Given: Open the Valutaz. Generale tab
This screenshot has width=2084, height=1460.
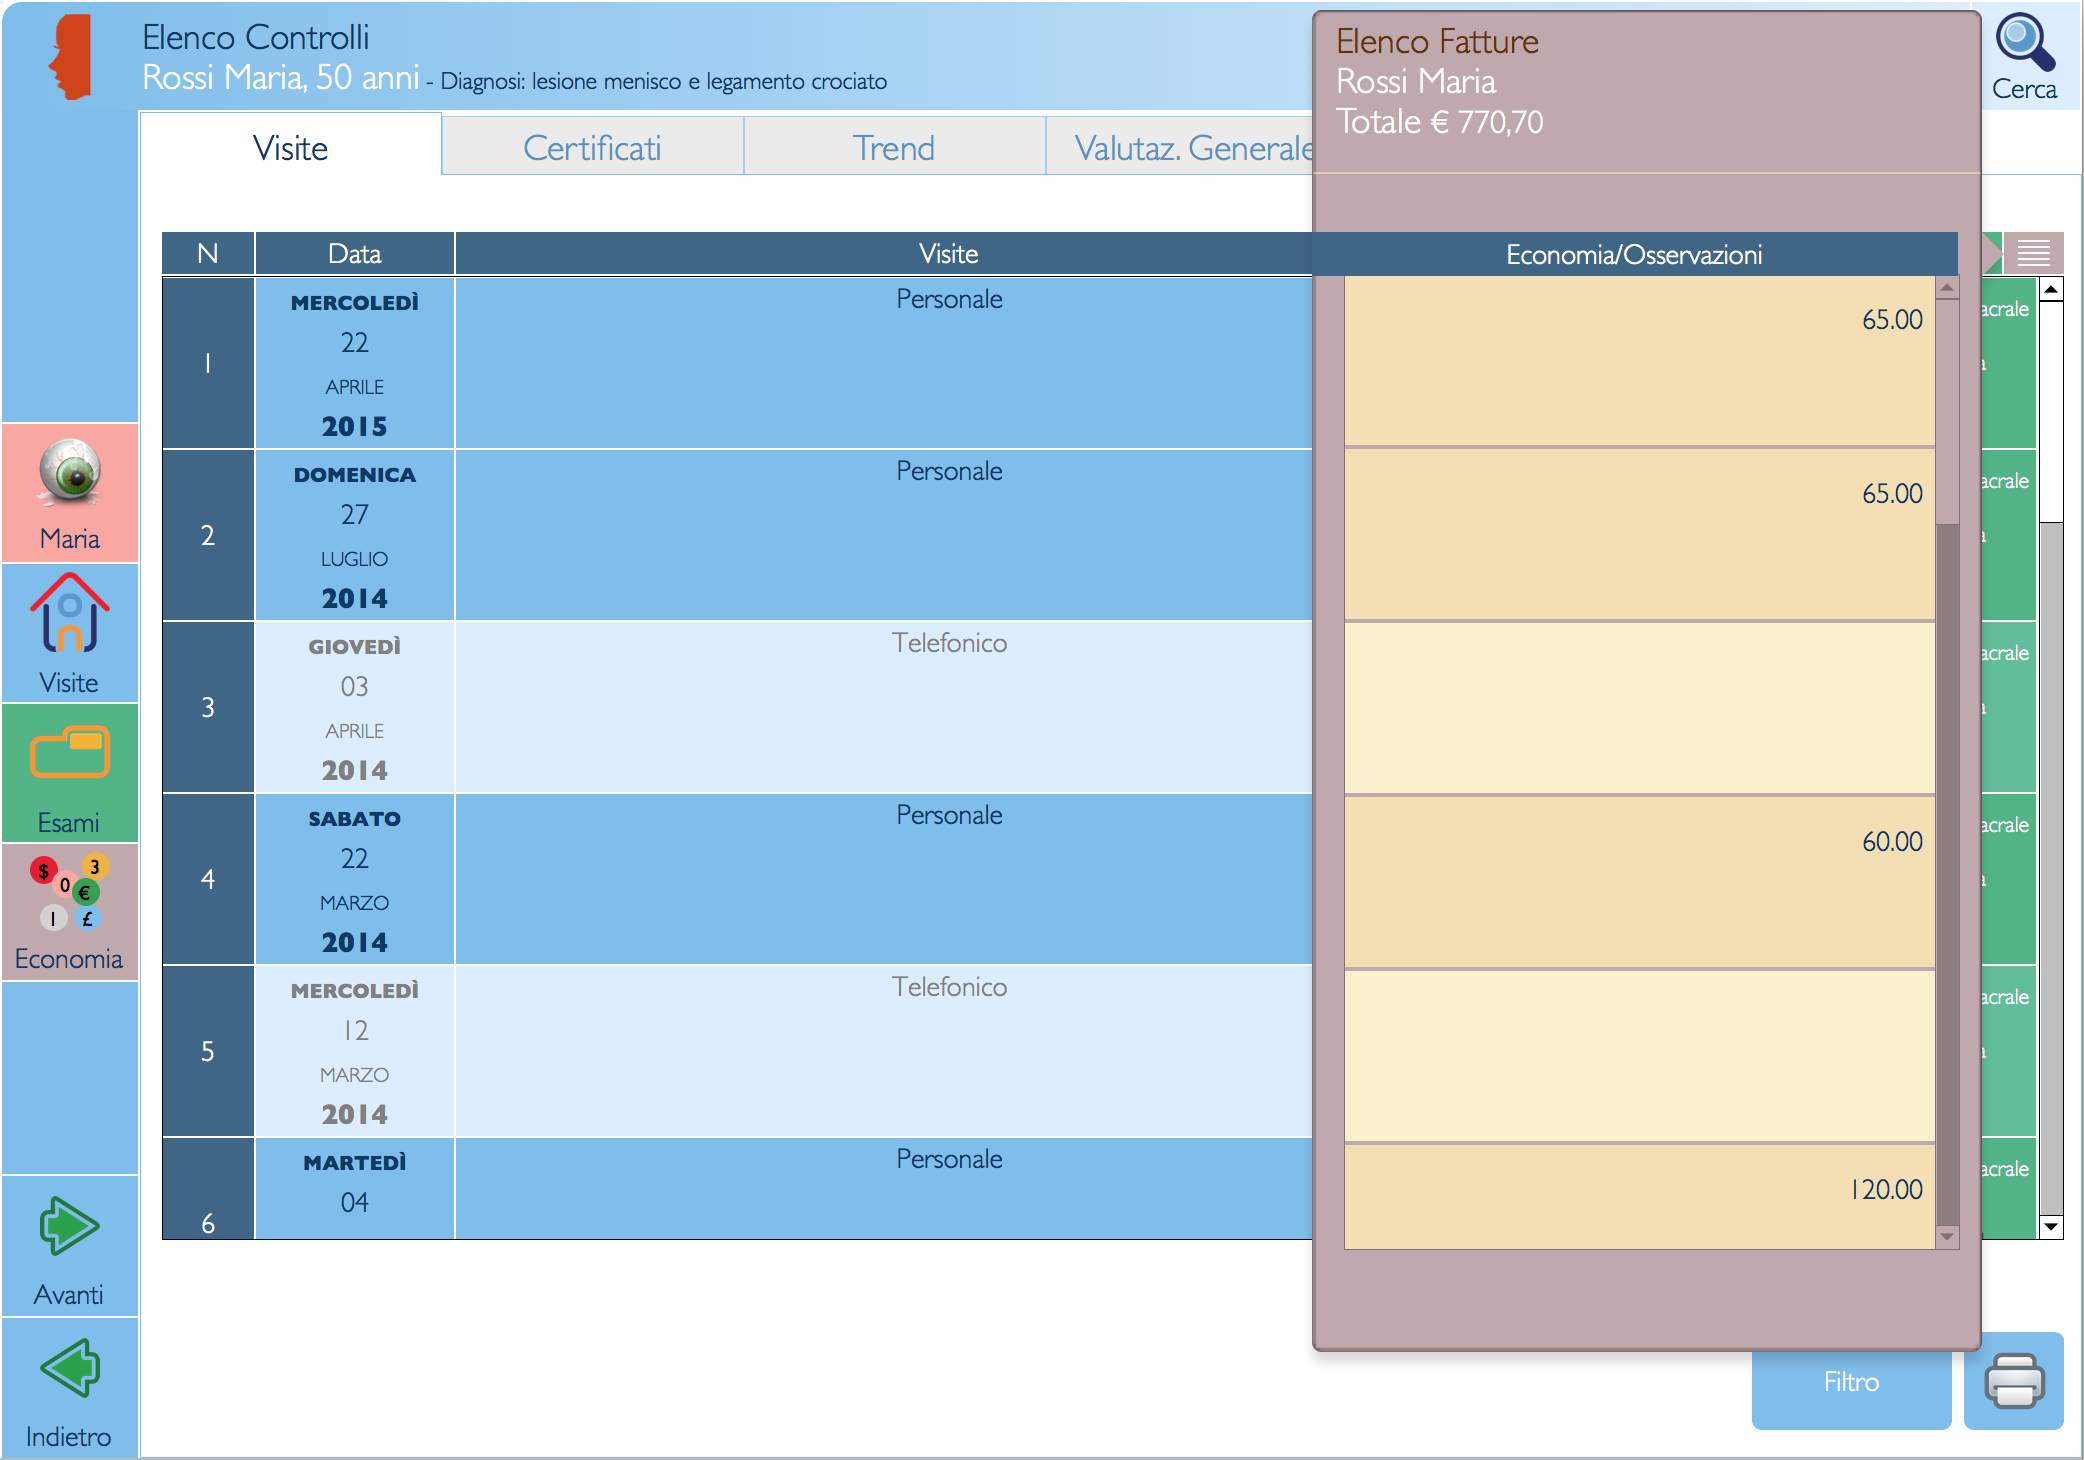Looking at the screenshot, I should (1190, 148).
